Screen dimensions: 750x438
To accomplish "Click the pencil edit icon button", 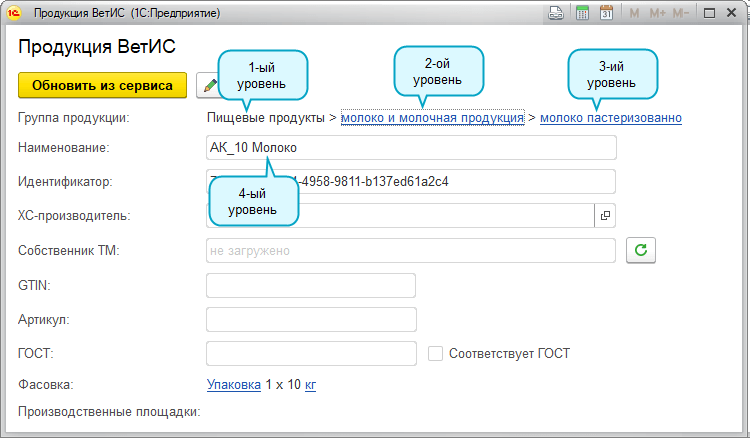I will point(209,86).
